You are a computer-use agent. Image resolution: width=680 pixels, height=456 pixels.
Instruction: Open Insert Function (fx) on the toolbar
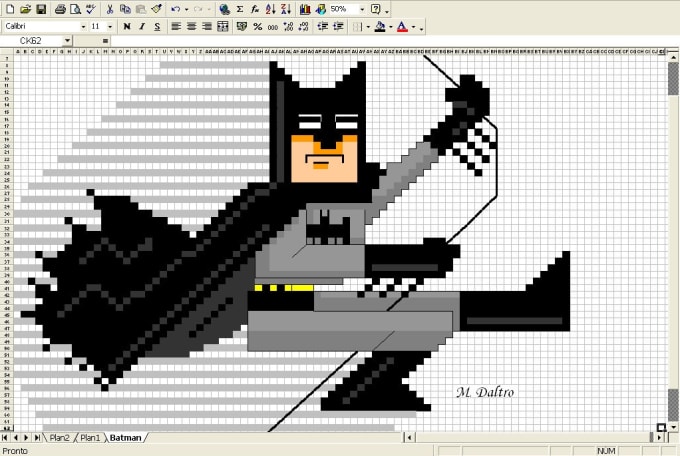tap(255, 9)
